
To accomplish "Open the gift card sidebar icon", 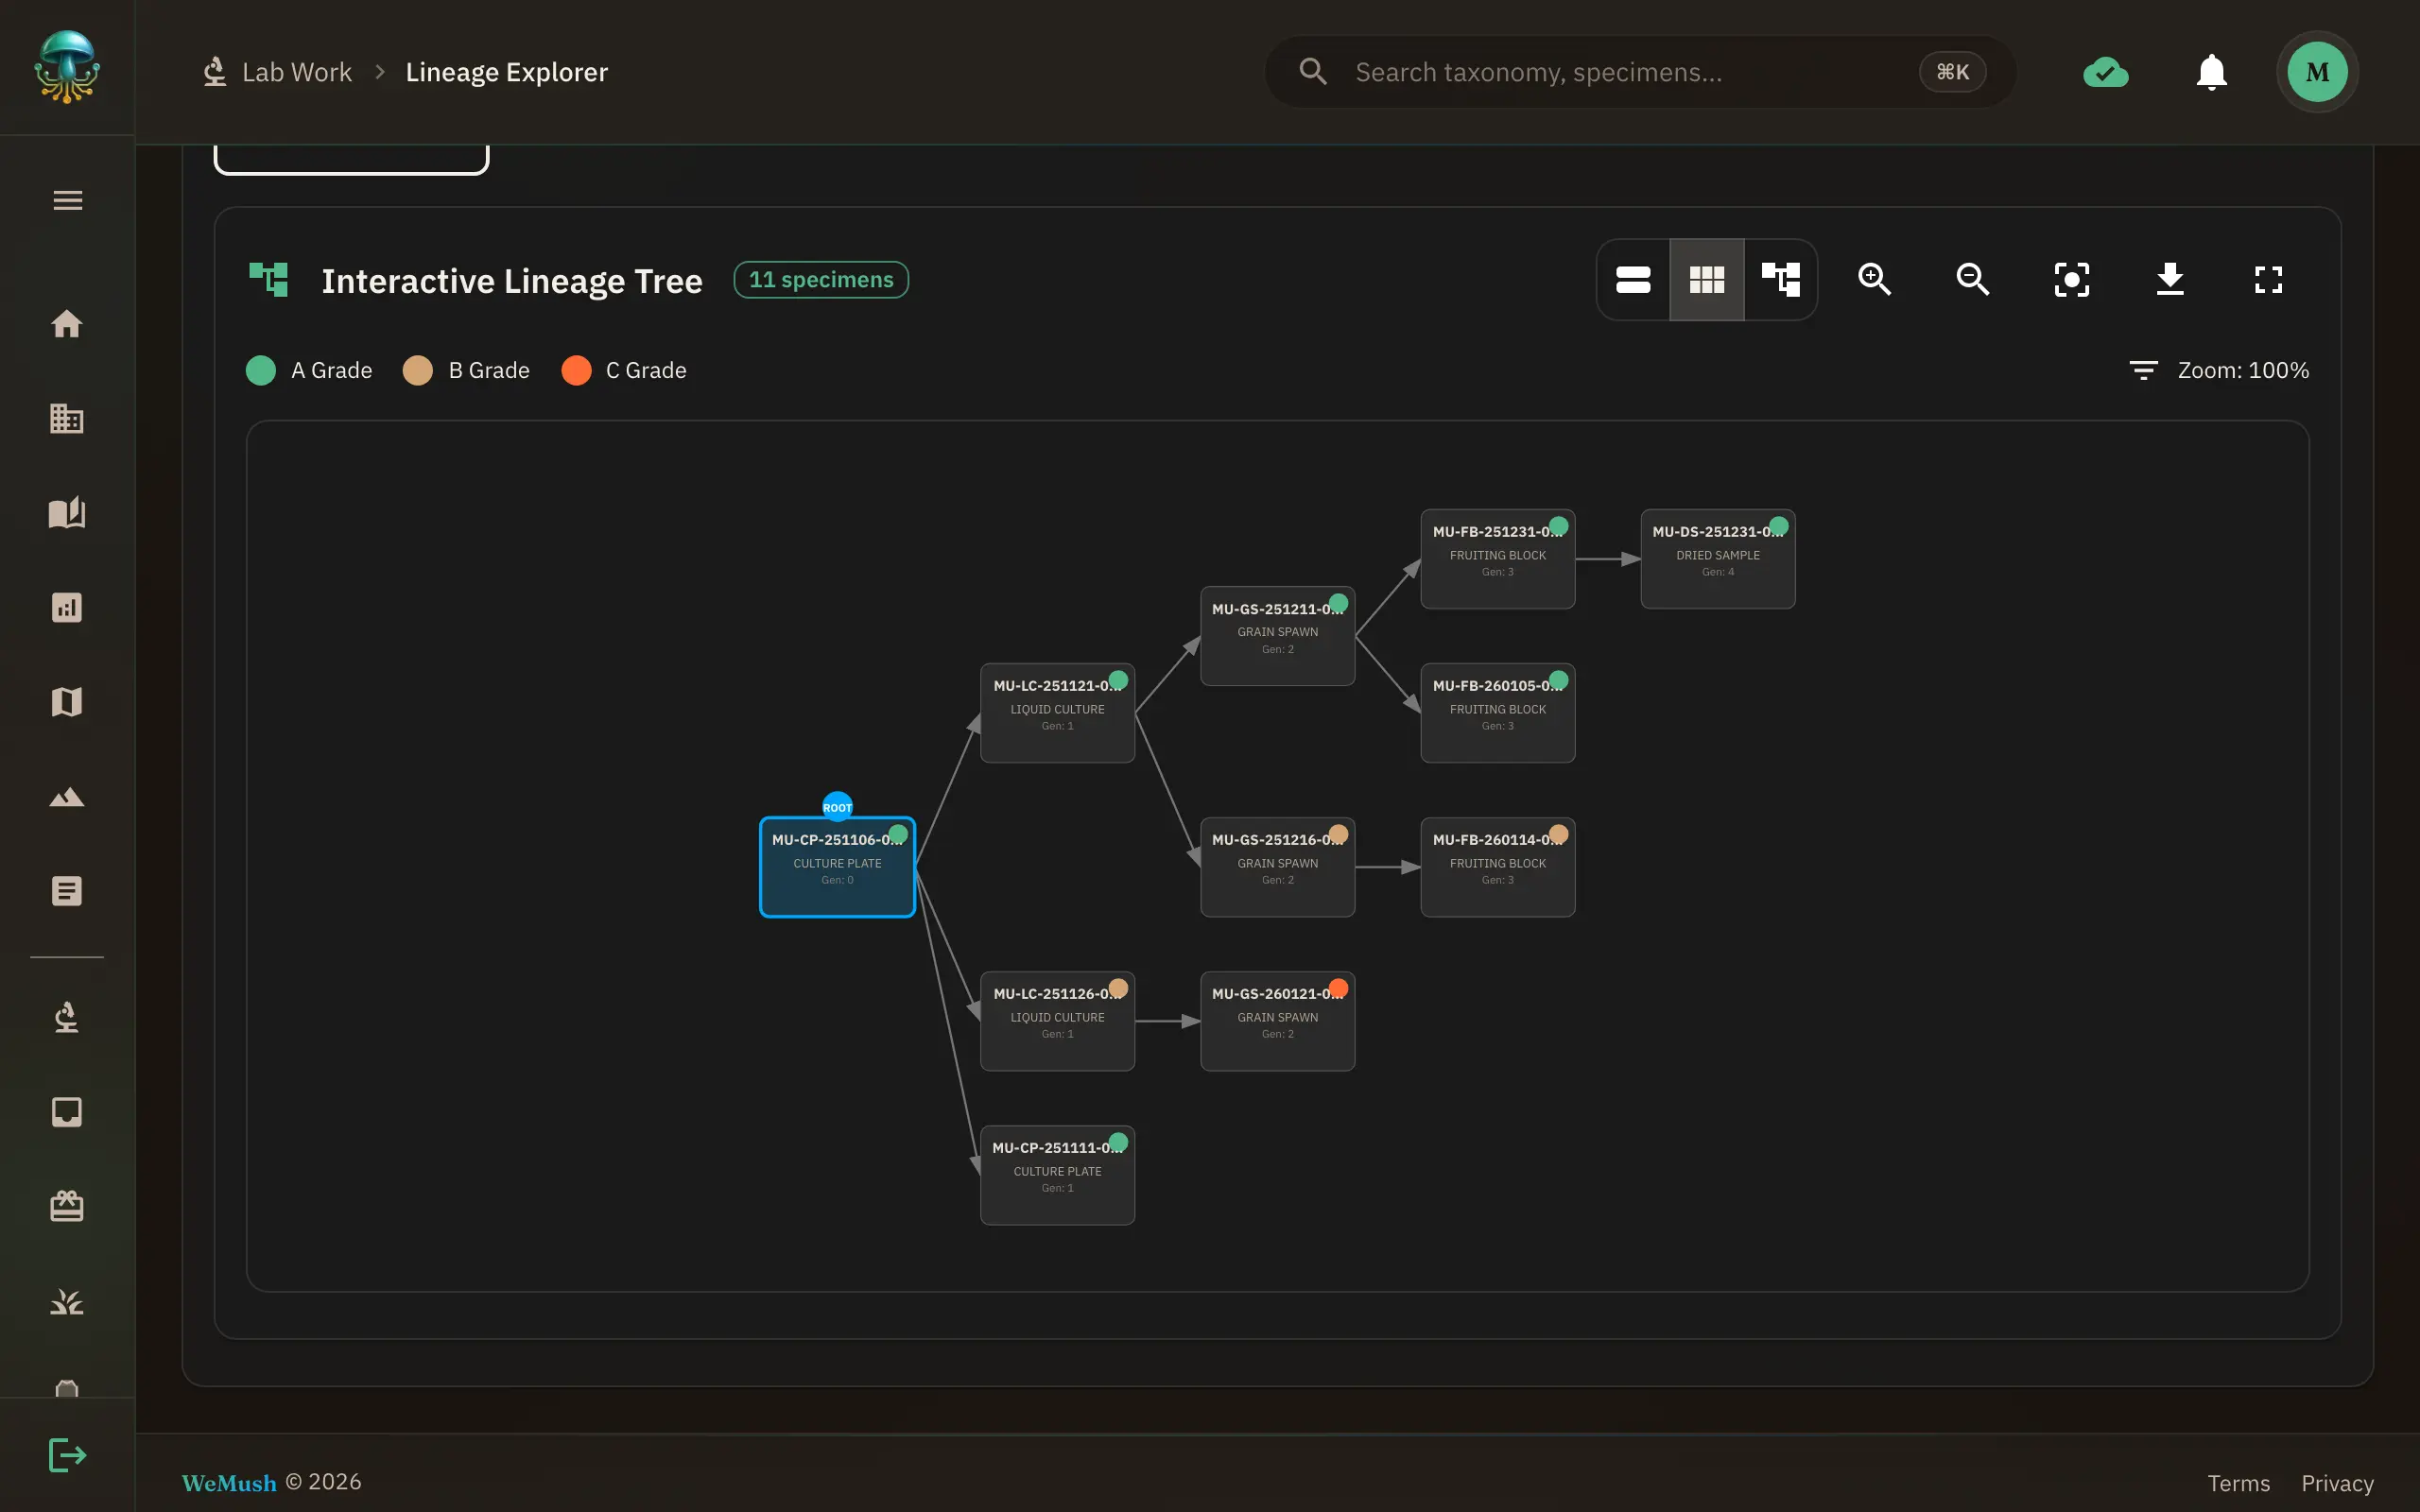I will 67,1206.
